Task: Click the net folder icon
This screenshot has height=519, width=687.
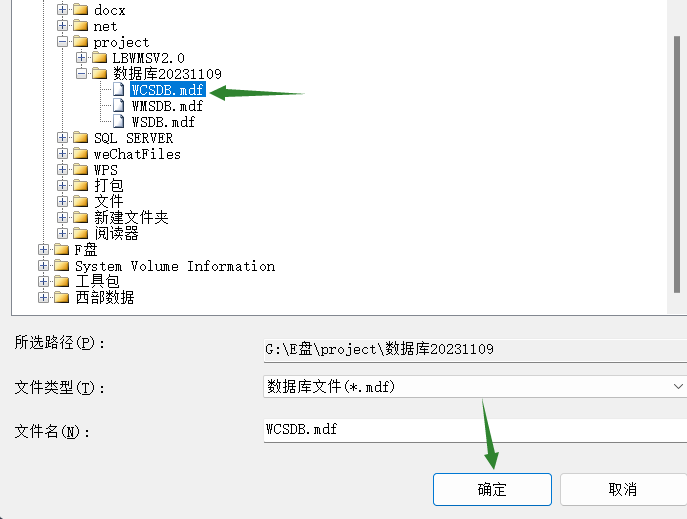Action: 81,26
